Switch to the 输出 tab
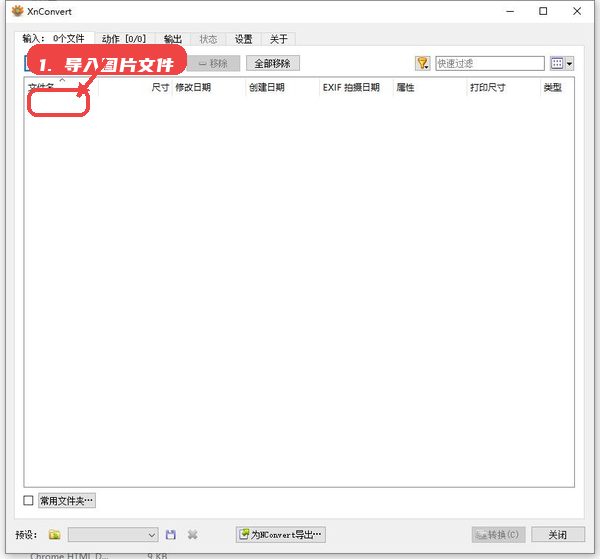The height and width of the screenshot is (559, 600). click(x=173, y=39)
